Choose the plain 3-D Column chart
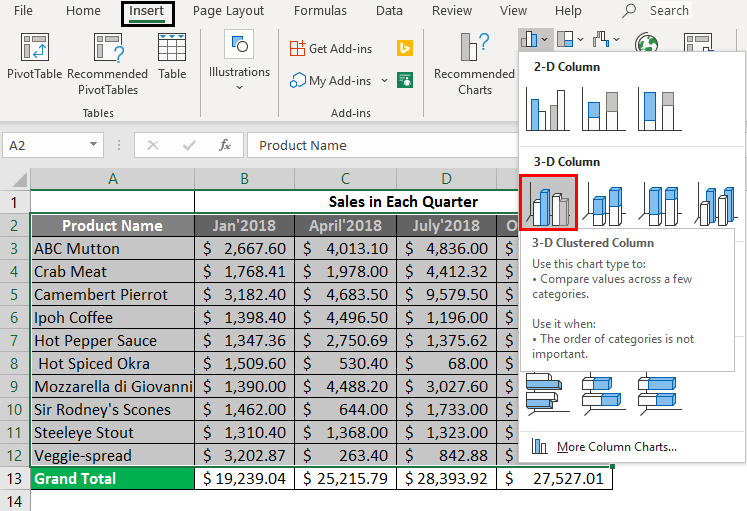 (x=717, y=205)
